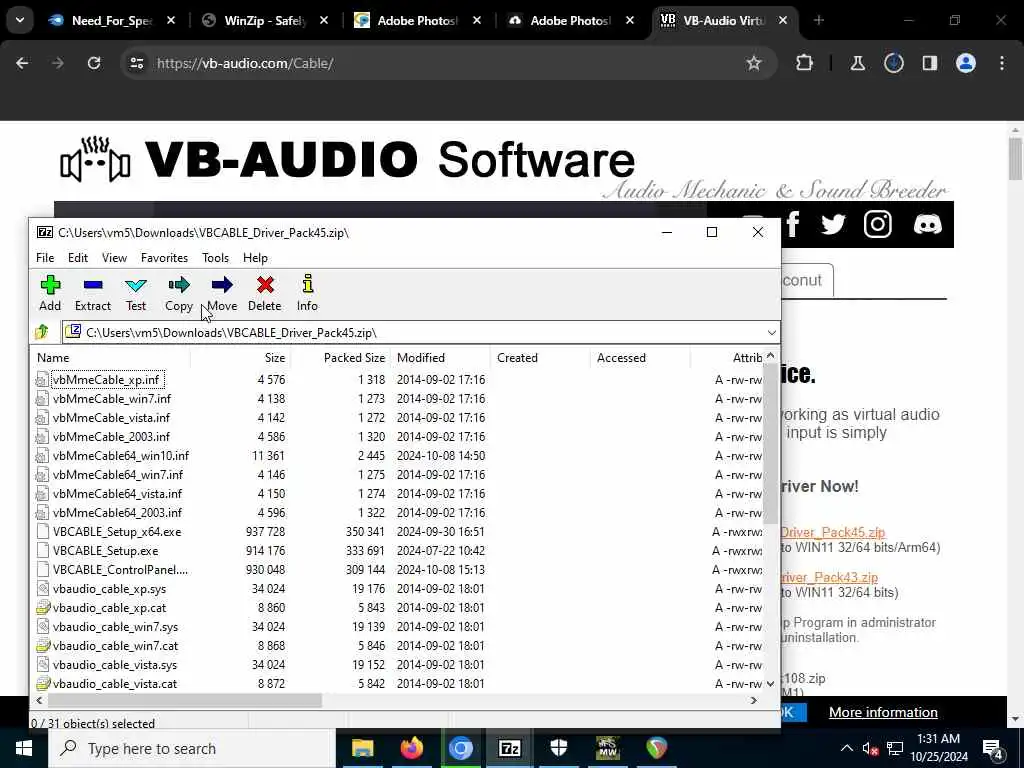Open the File menu in 7-Zip

[45, 258]
